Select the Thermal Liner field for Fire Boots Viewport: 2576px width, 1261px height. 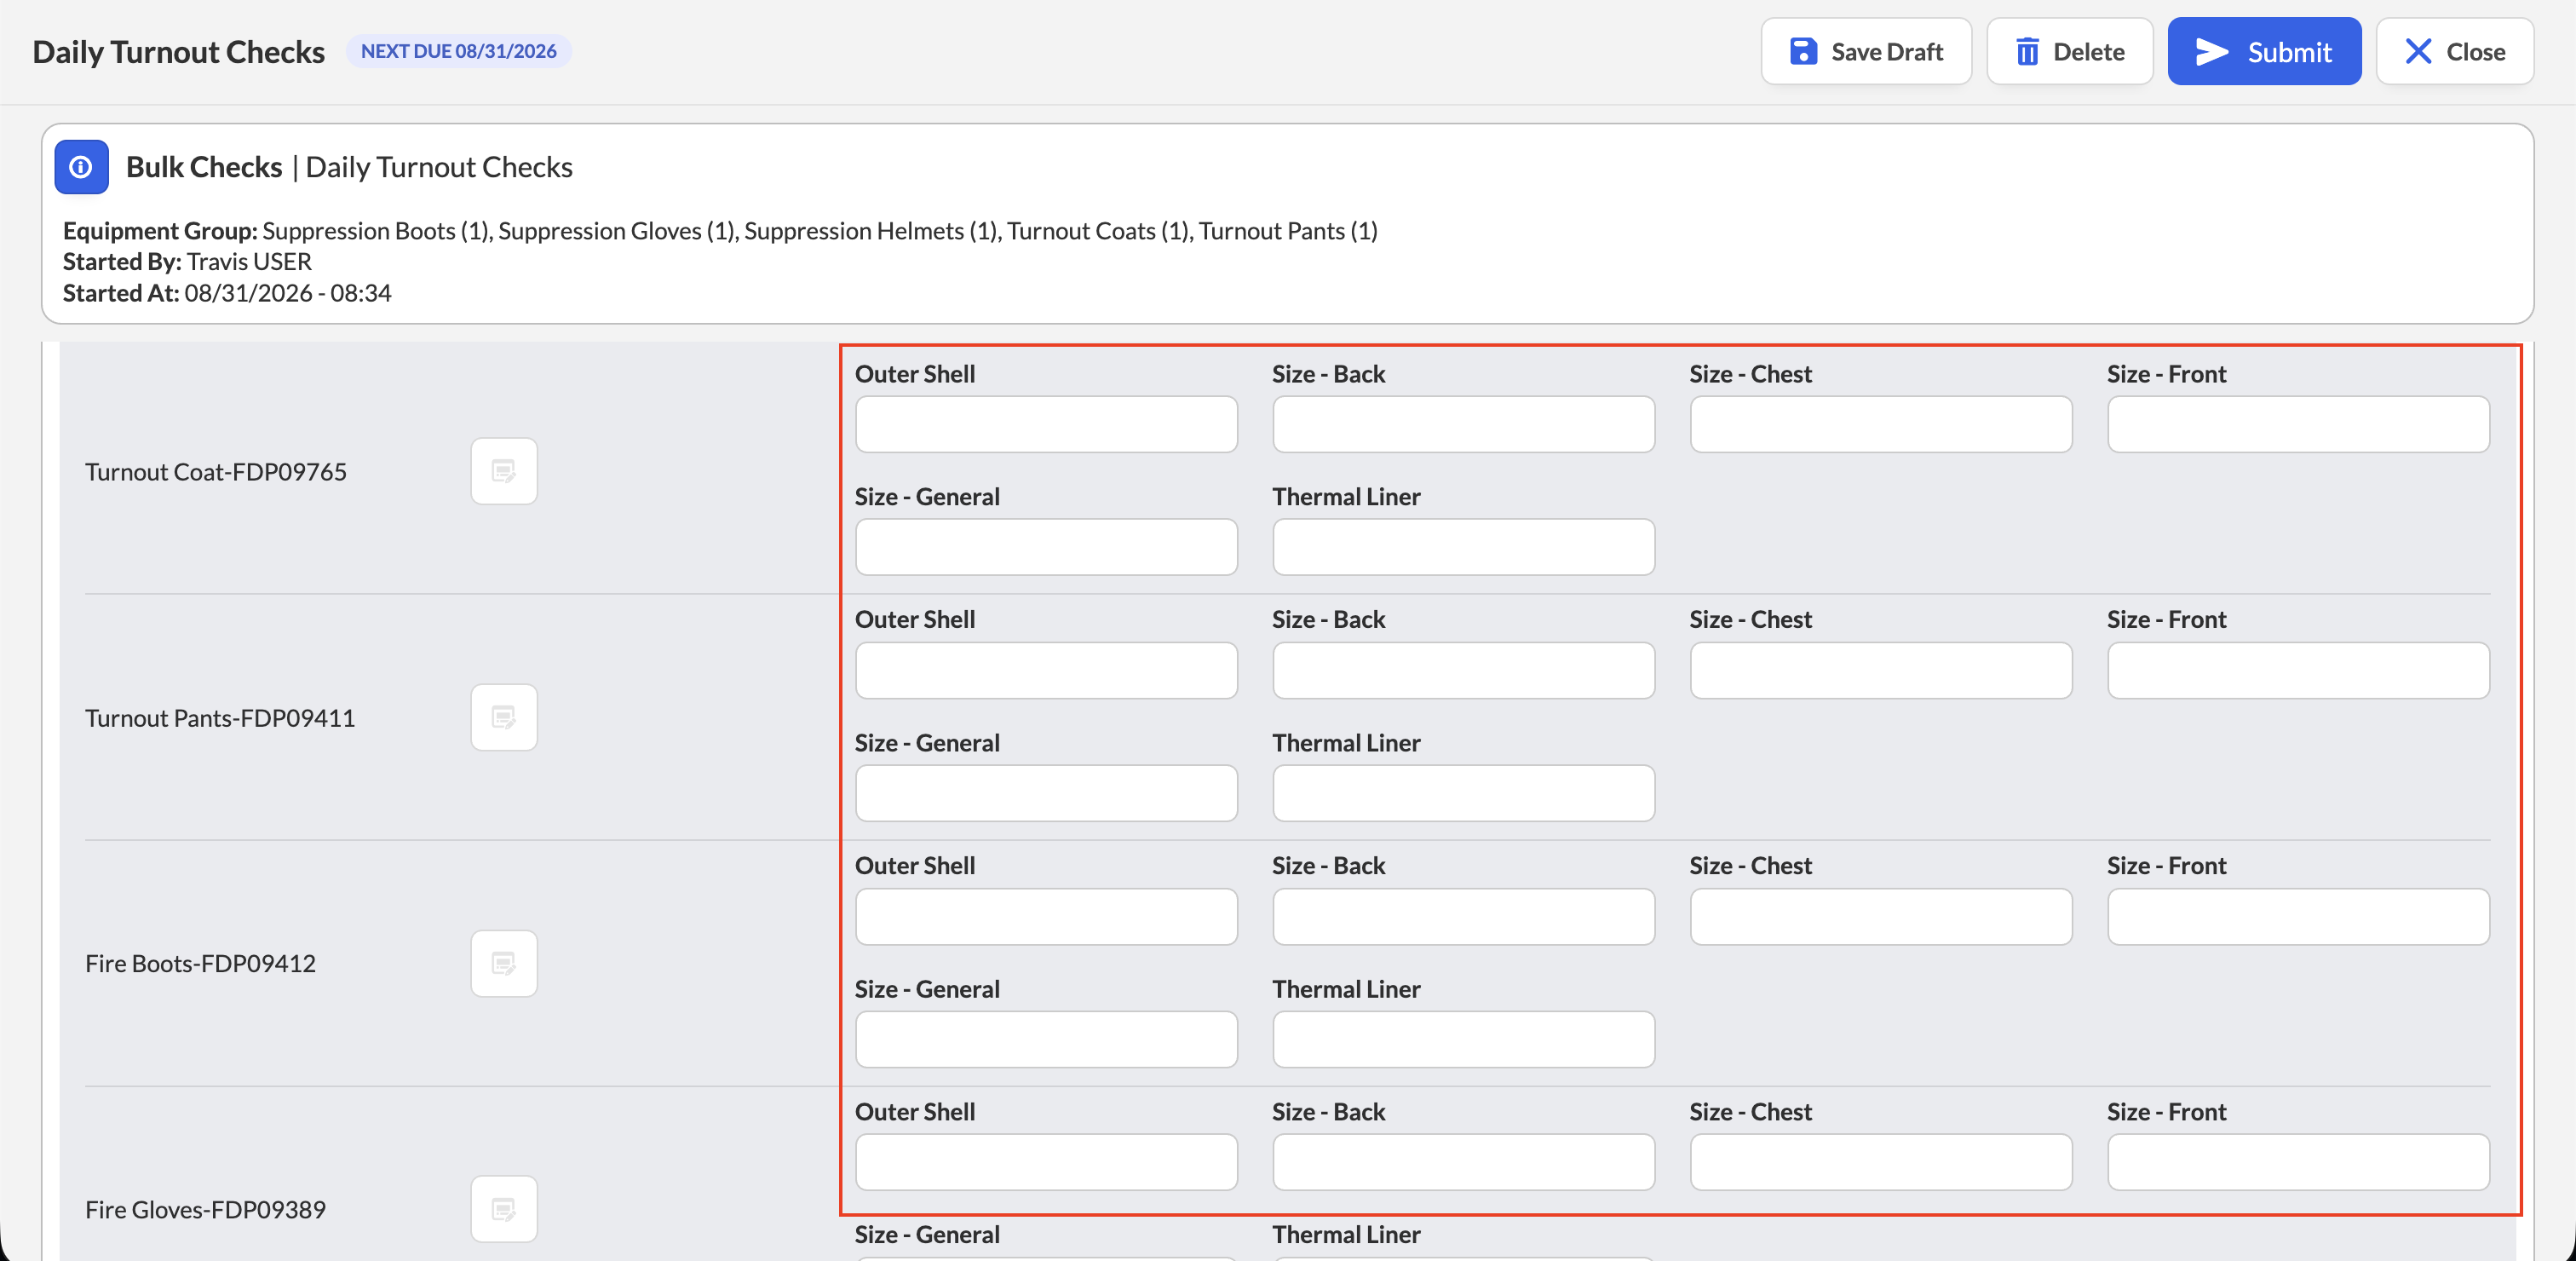[1464, 1039]
